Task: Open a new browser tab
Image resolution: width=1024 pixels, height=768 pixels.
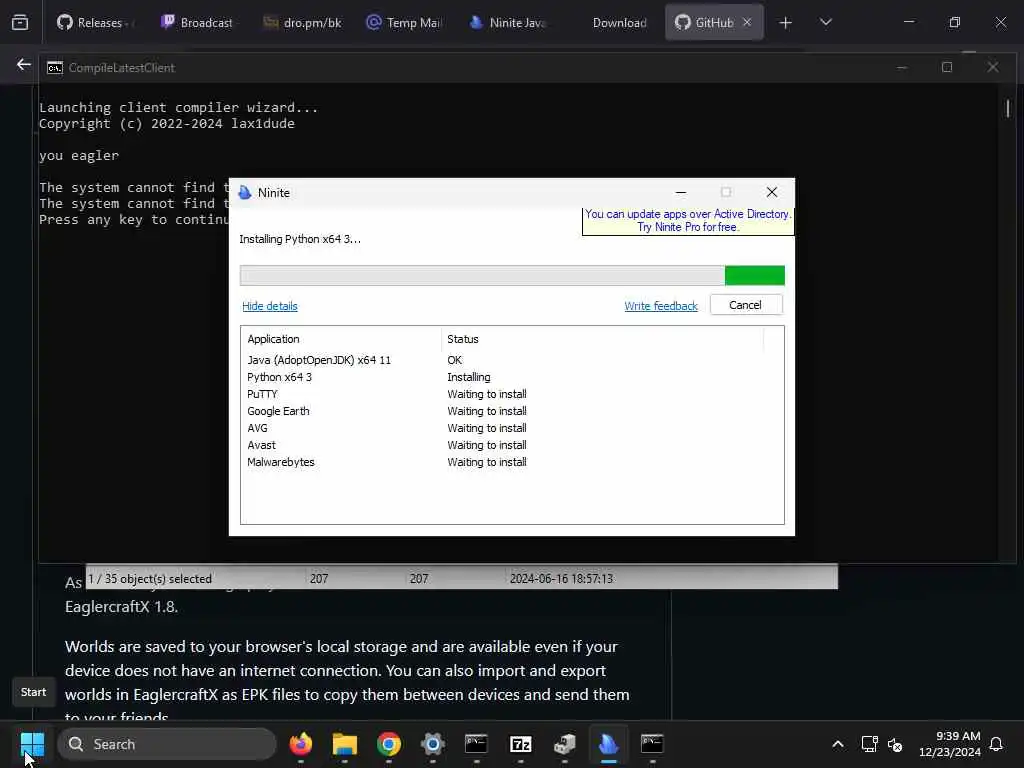Action: tap(786, 23)
